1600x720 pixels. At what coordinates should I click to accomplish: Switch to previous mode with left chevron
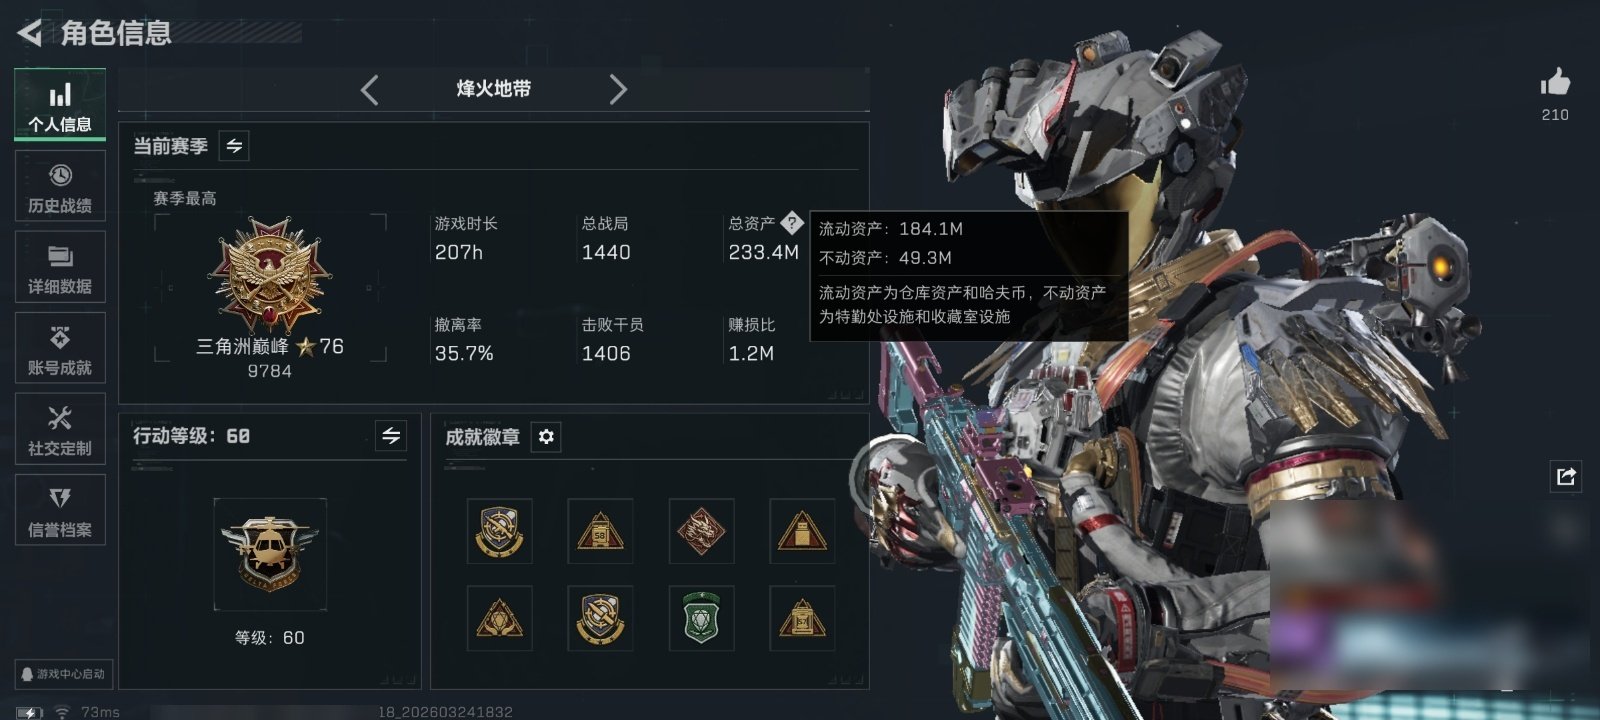click(370, 90)
